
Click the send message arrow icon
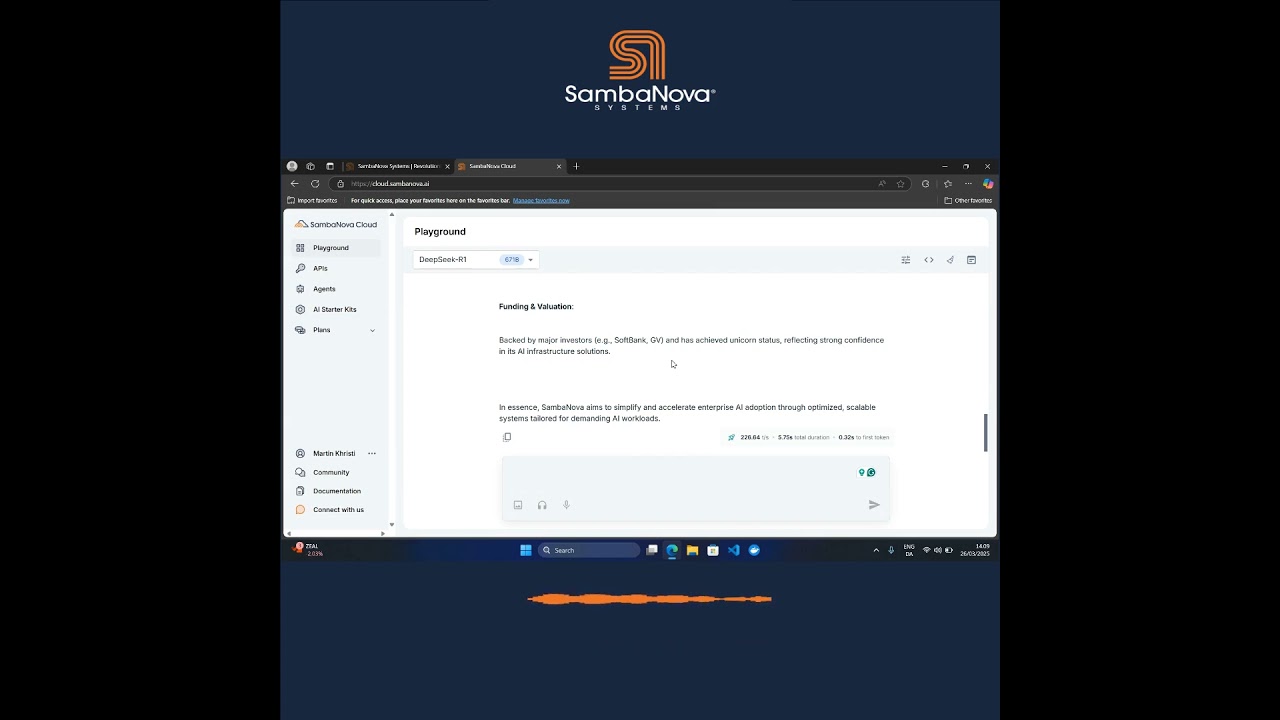point(874,505)
